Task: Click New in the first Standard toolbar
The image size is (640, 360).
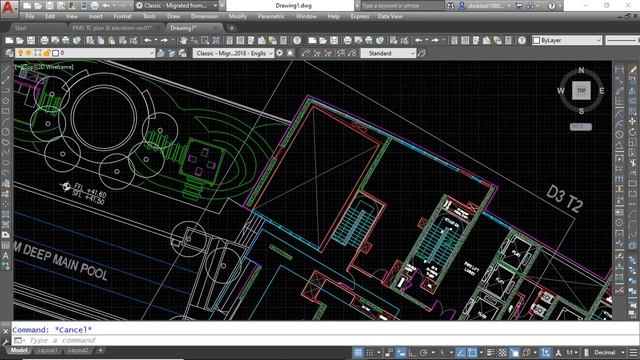Action: point(9,40)
